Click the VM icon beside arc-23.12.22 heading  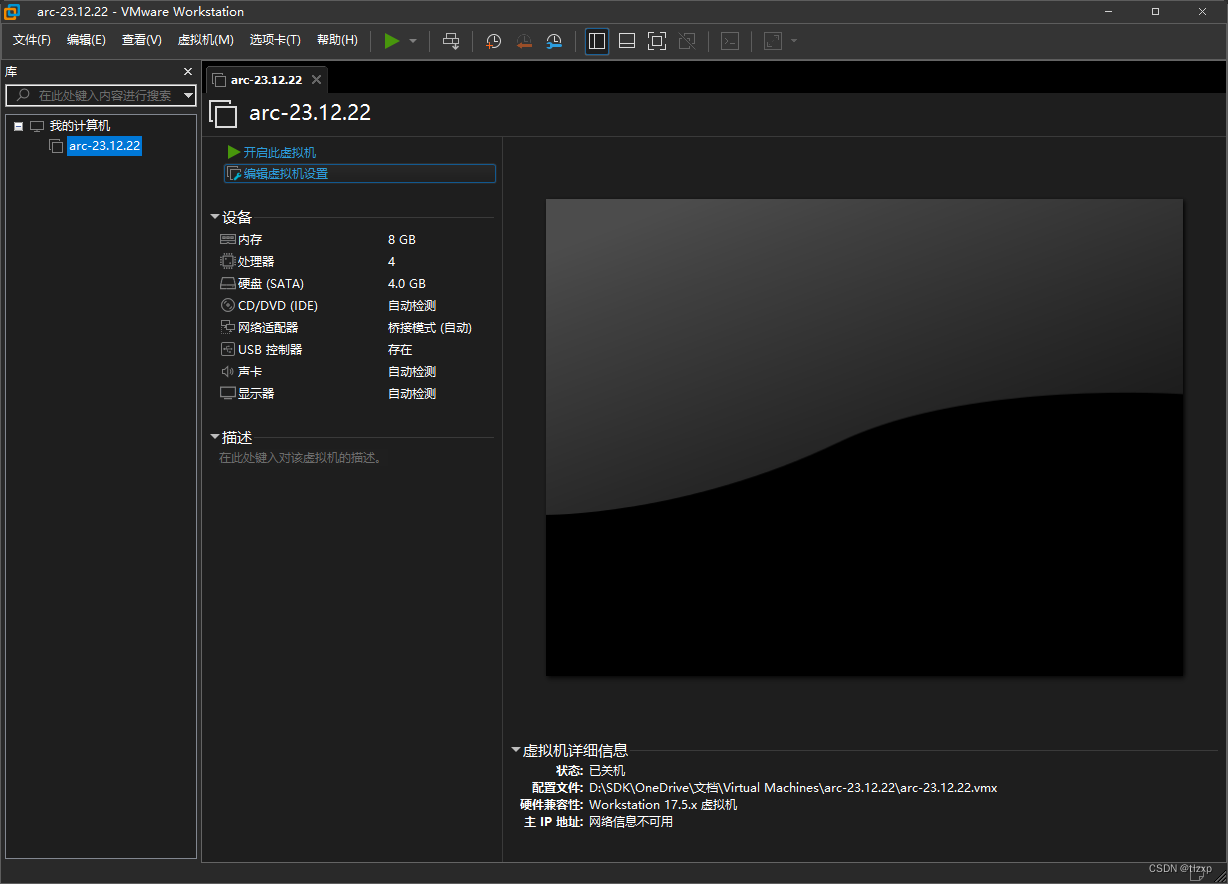tap(223, 113)
